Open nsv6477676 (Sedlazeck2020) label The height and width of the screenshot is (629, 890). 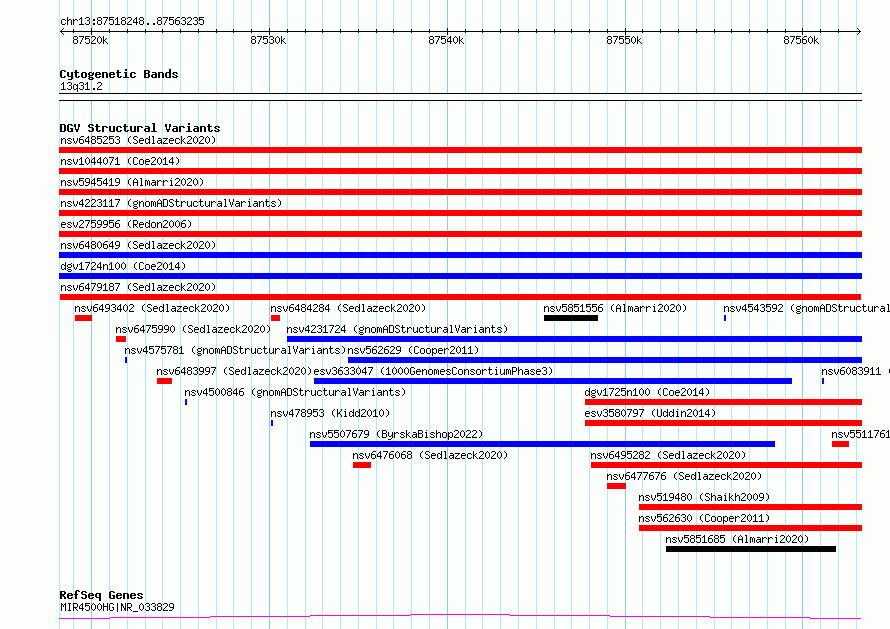(x=684, y=476)
